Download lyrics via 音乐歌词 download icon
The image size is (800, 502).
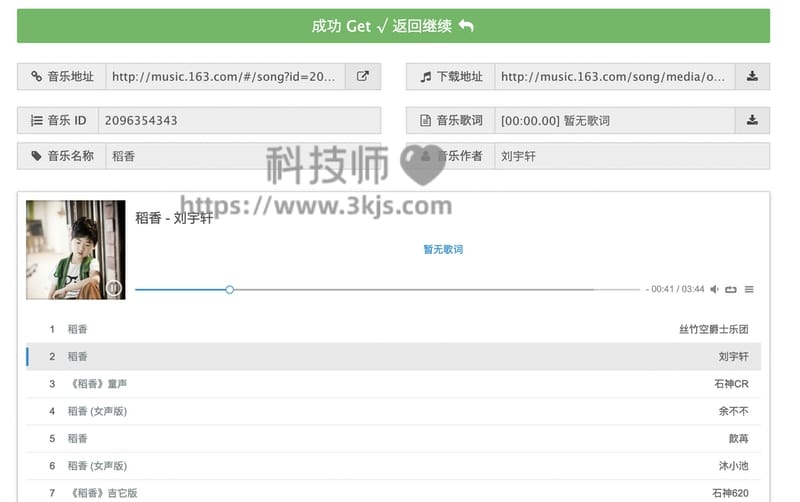point(752,120)
